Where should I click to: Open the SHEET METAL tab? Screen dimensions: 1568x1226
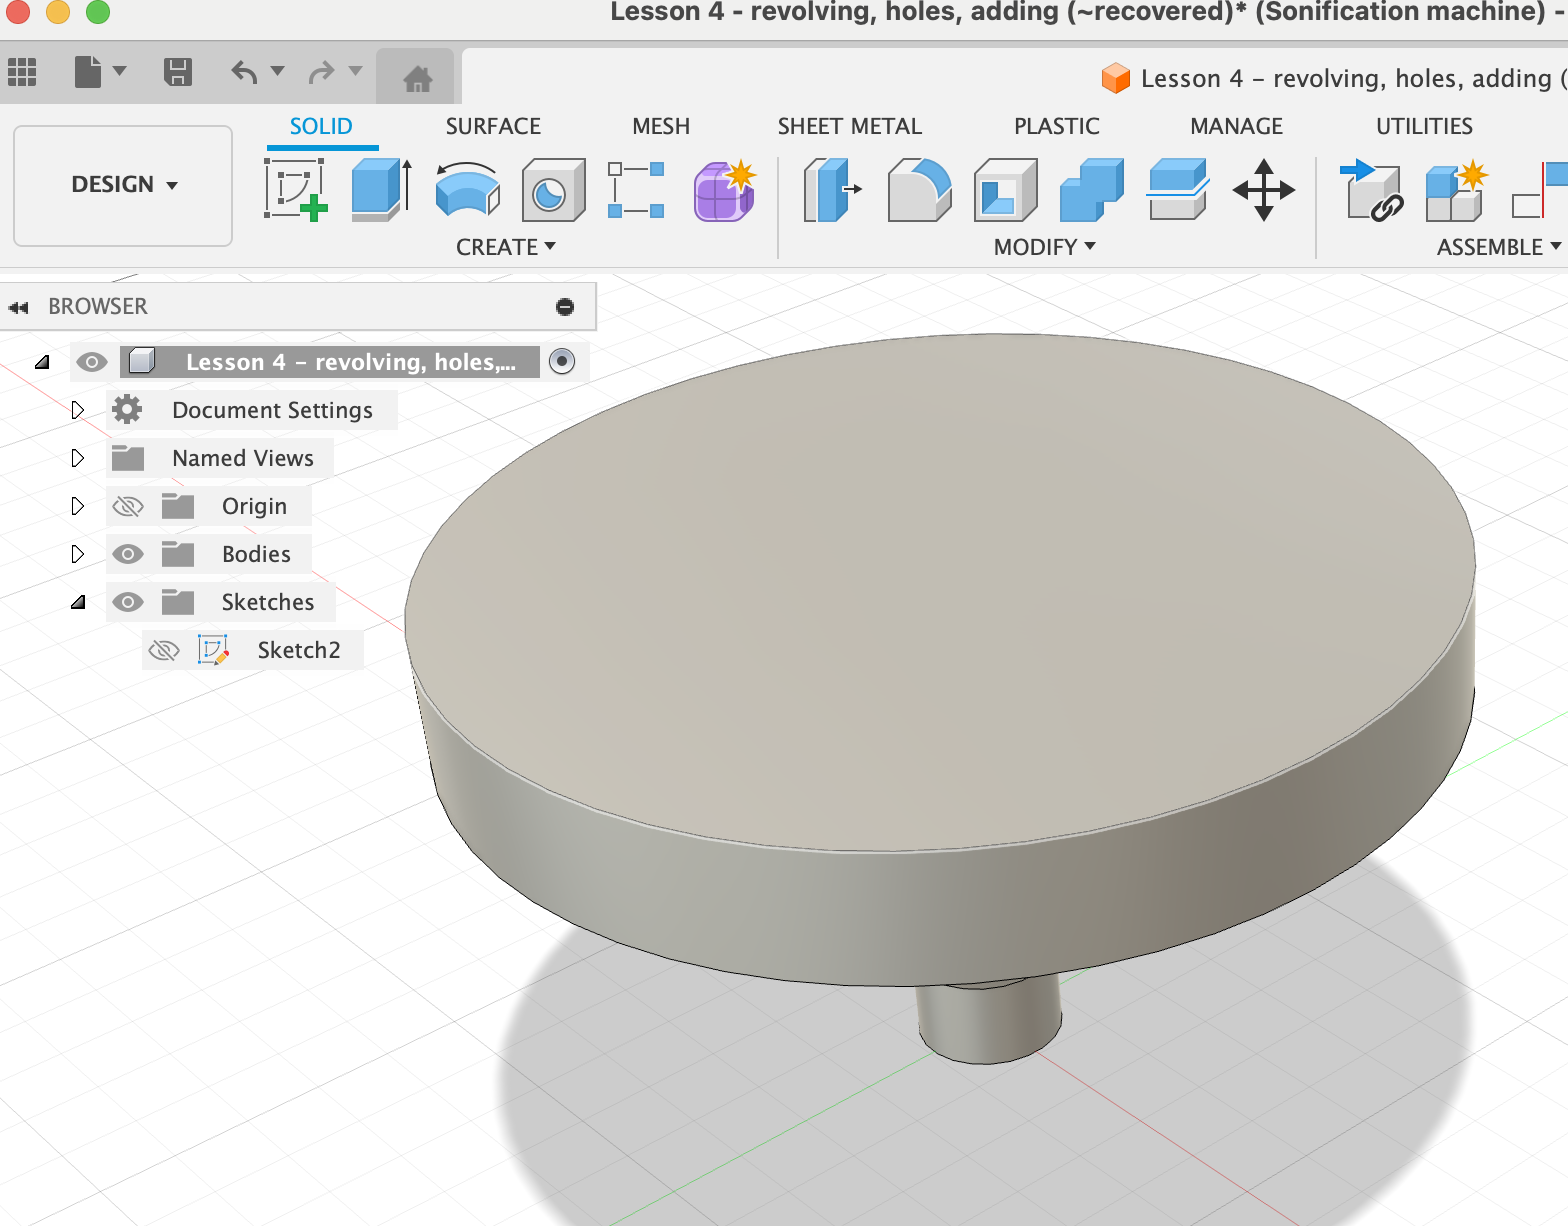click(x=849, y=127)
